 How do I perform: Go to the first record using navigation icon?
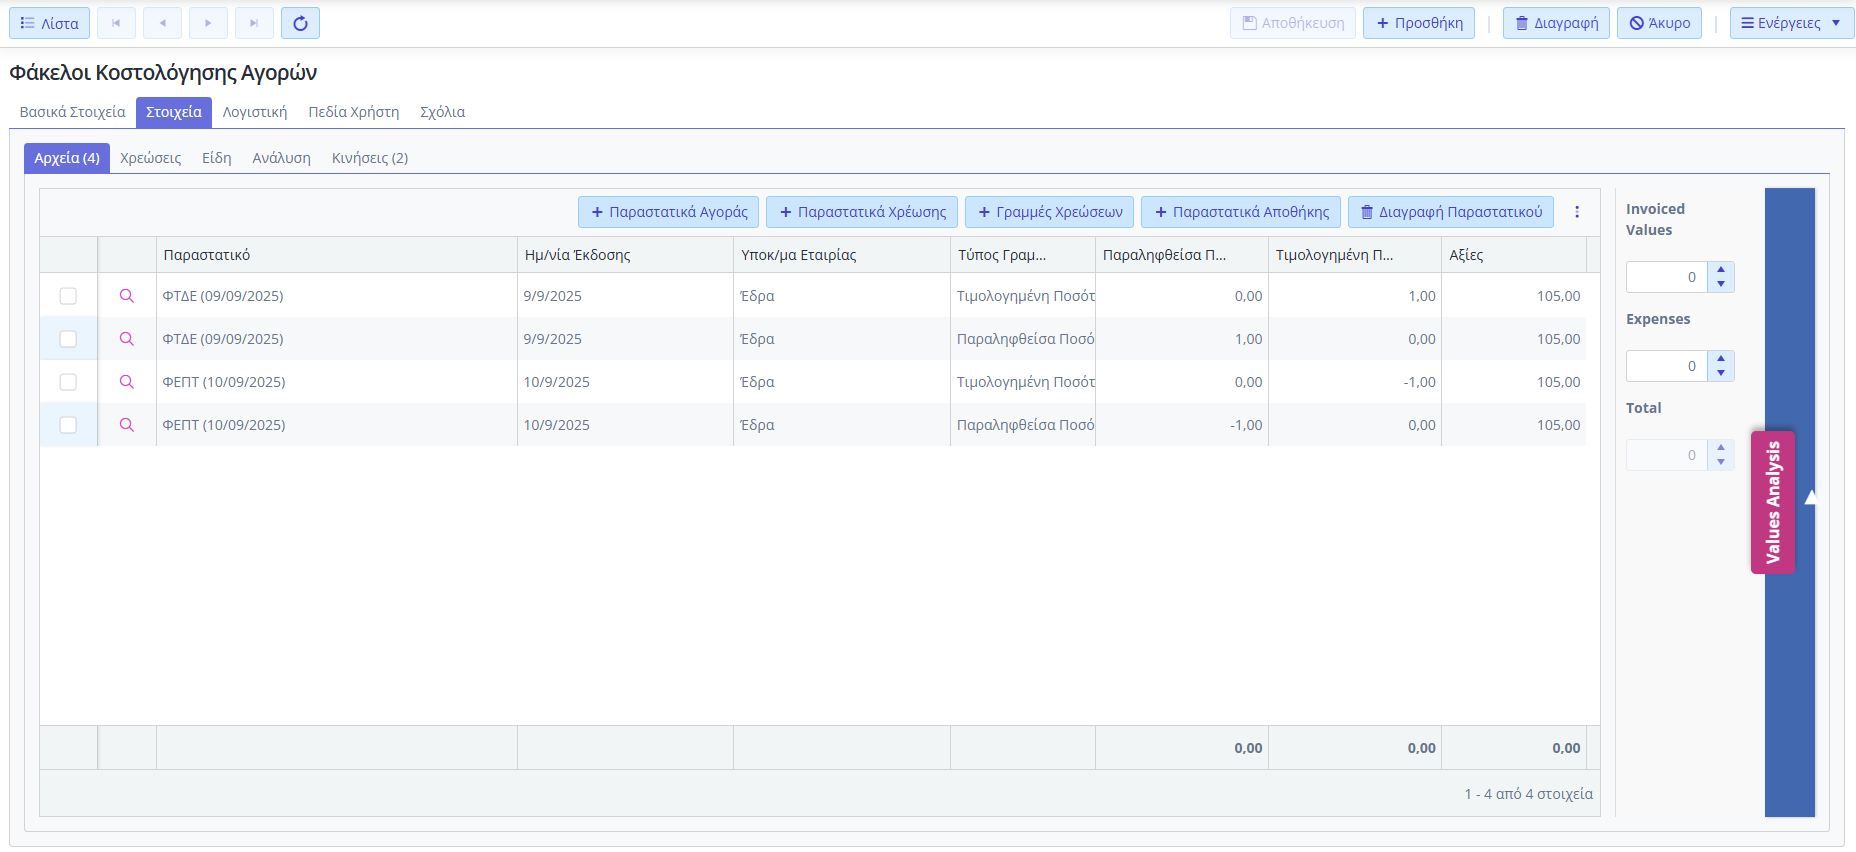(x=116, y=23)
